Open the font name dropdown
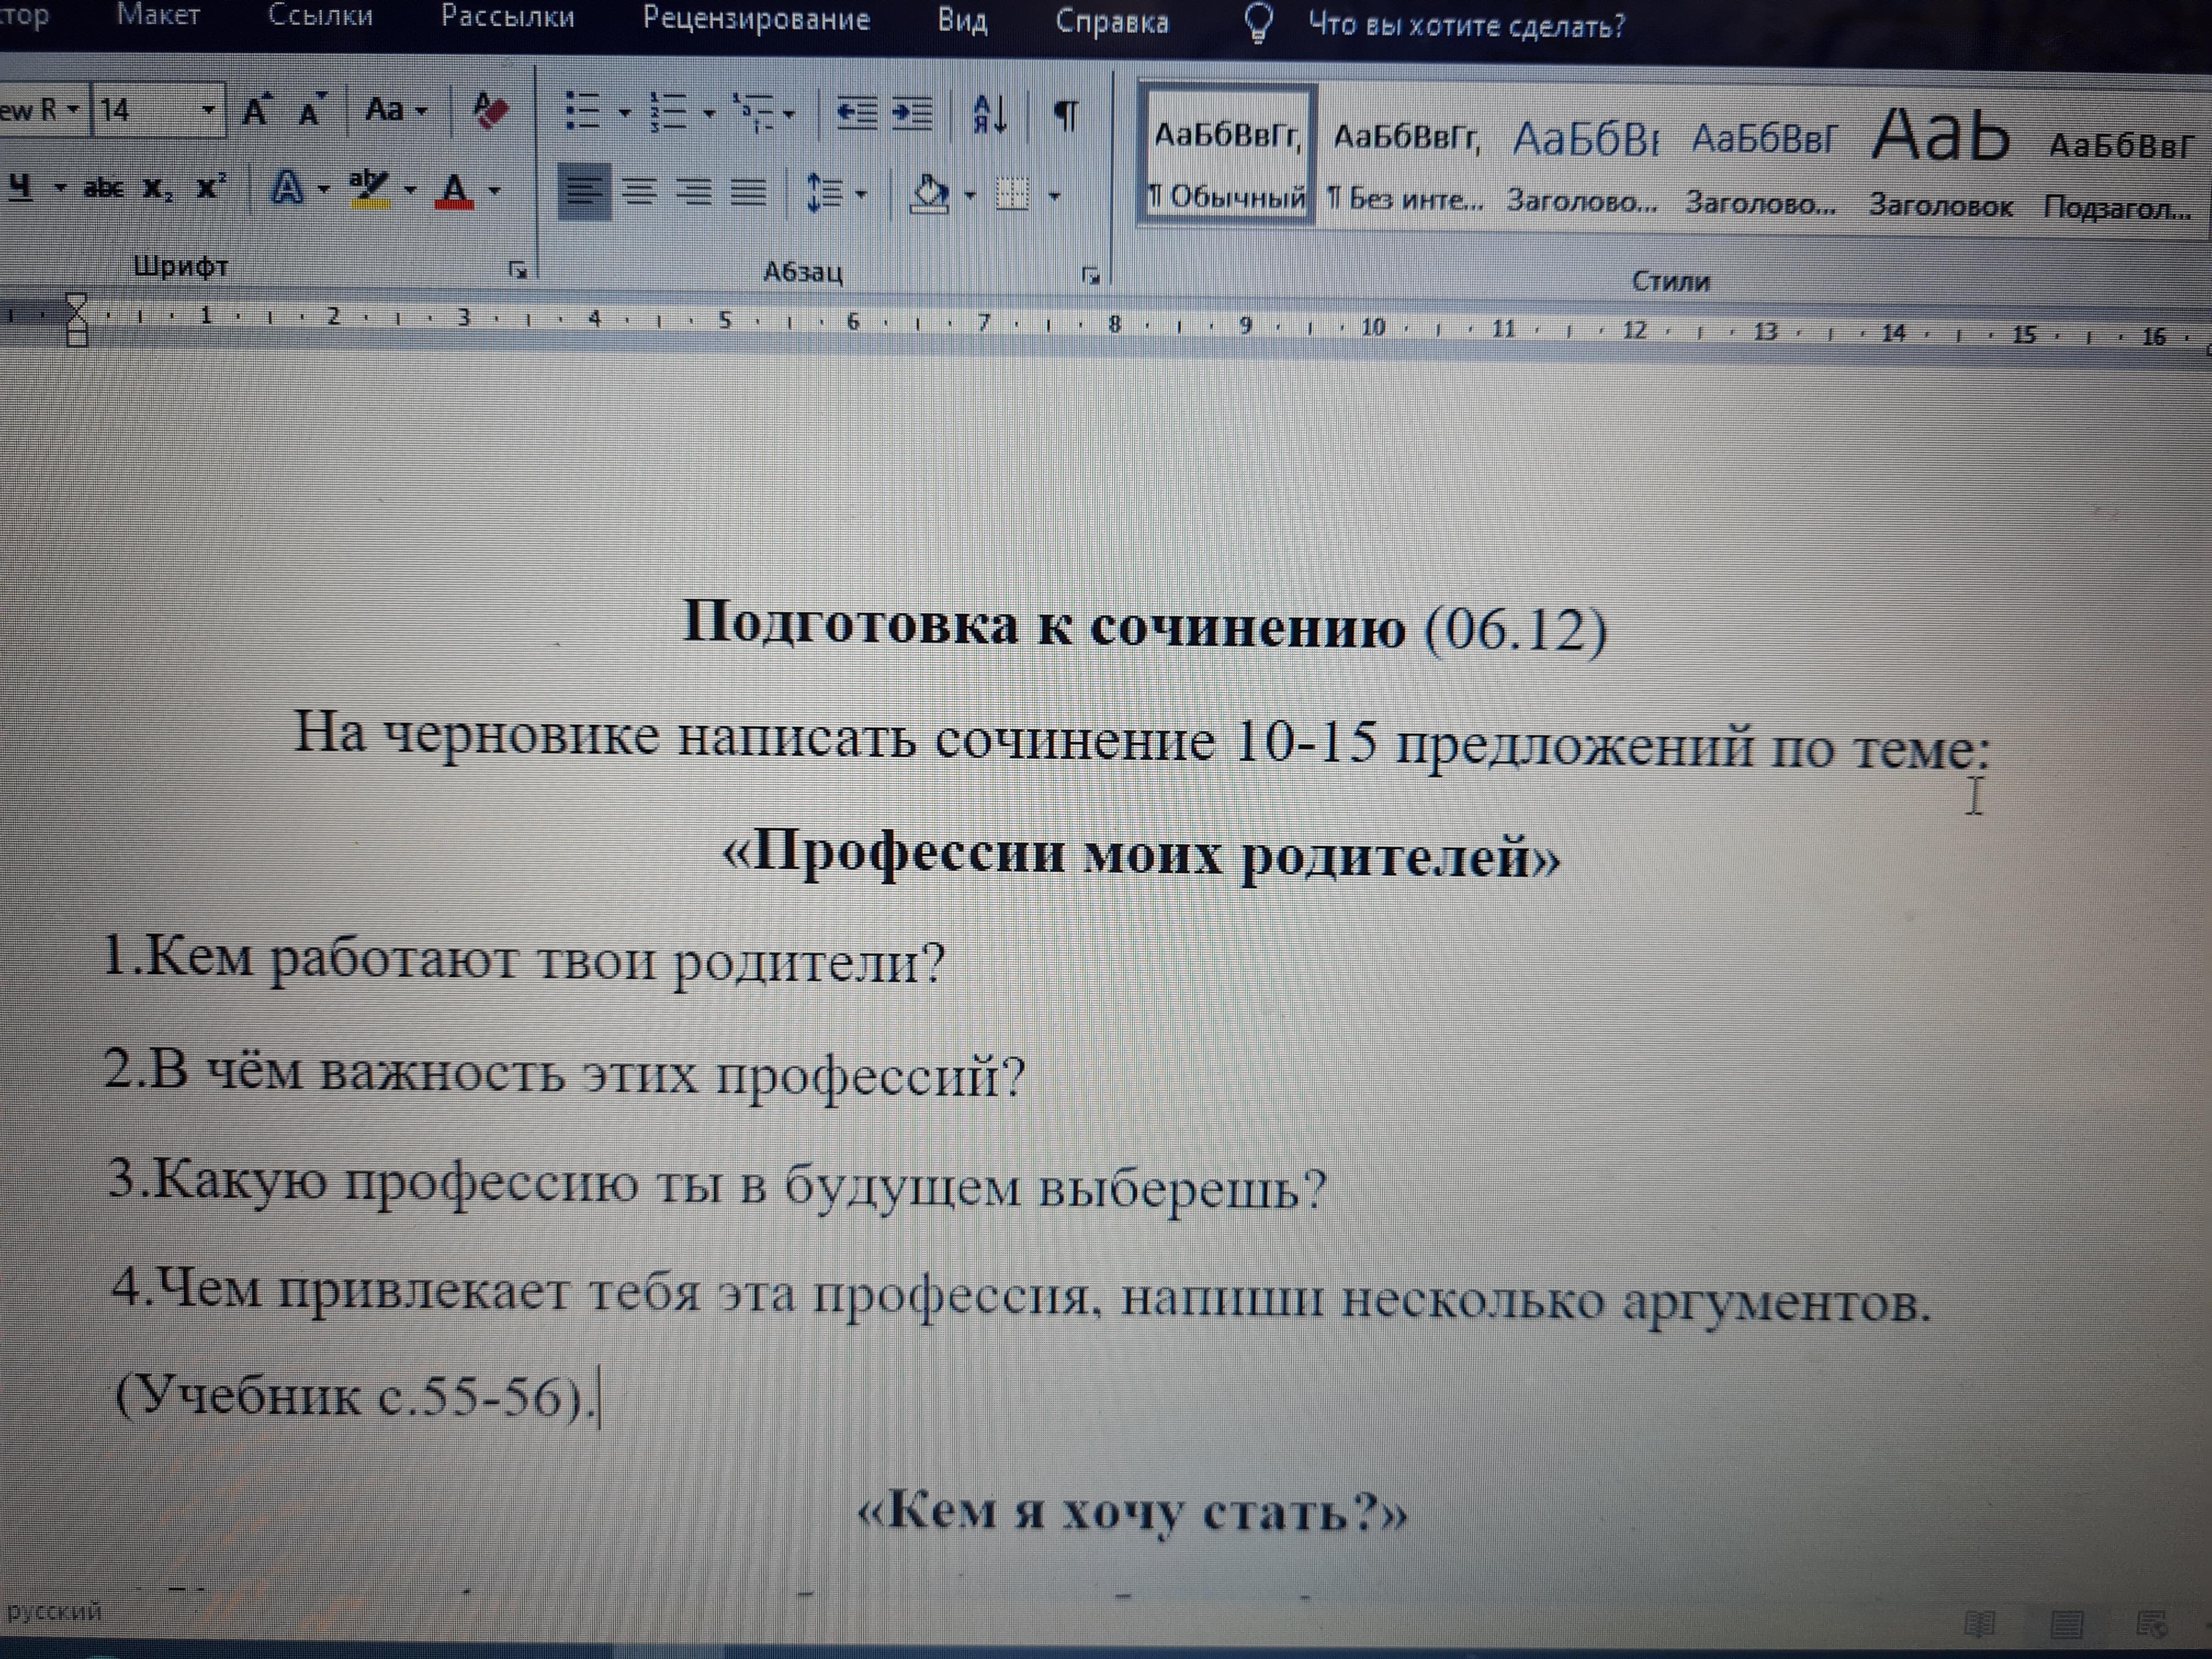Screen dimensions: 2212x1659 [72, 110]
